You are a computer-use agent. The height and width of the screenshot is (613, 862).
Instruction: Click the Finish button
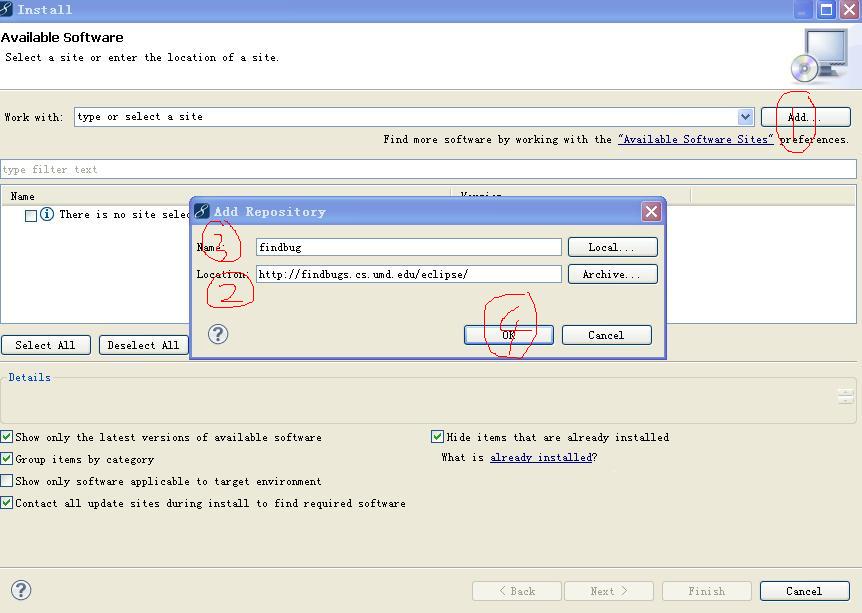pos(707,591)
